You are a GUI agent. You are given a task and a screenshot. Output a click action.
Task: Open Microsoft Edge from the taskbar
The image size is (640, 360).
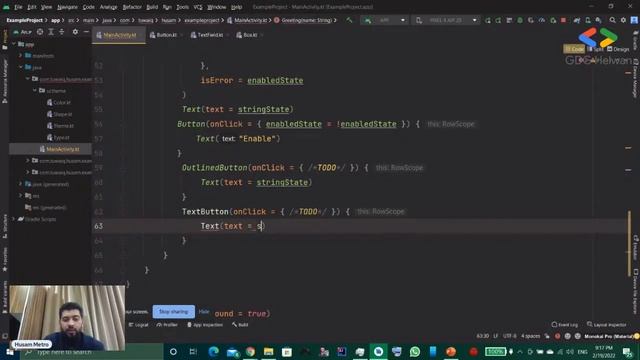[213, 351]
